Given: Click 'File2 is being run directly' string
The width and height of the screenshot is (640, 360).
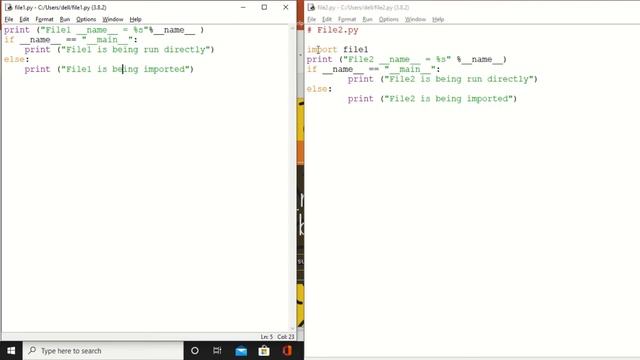Looking at the screenshot, I should 459,79.
